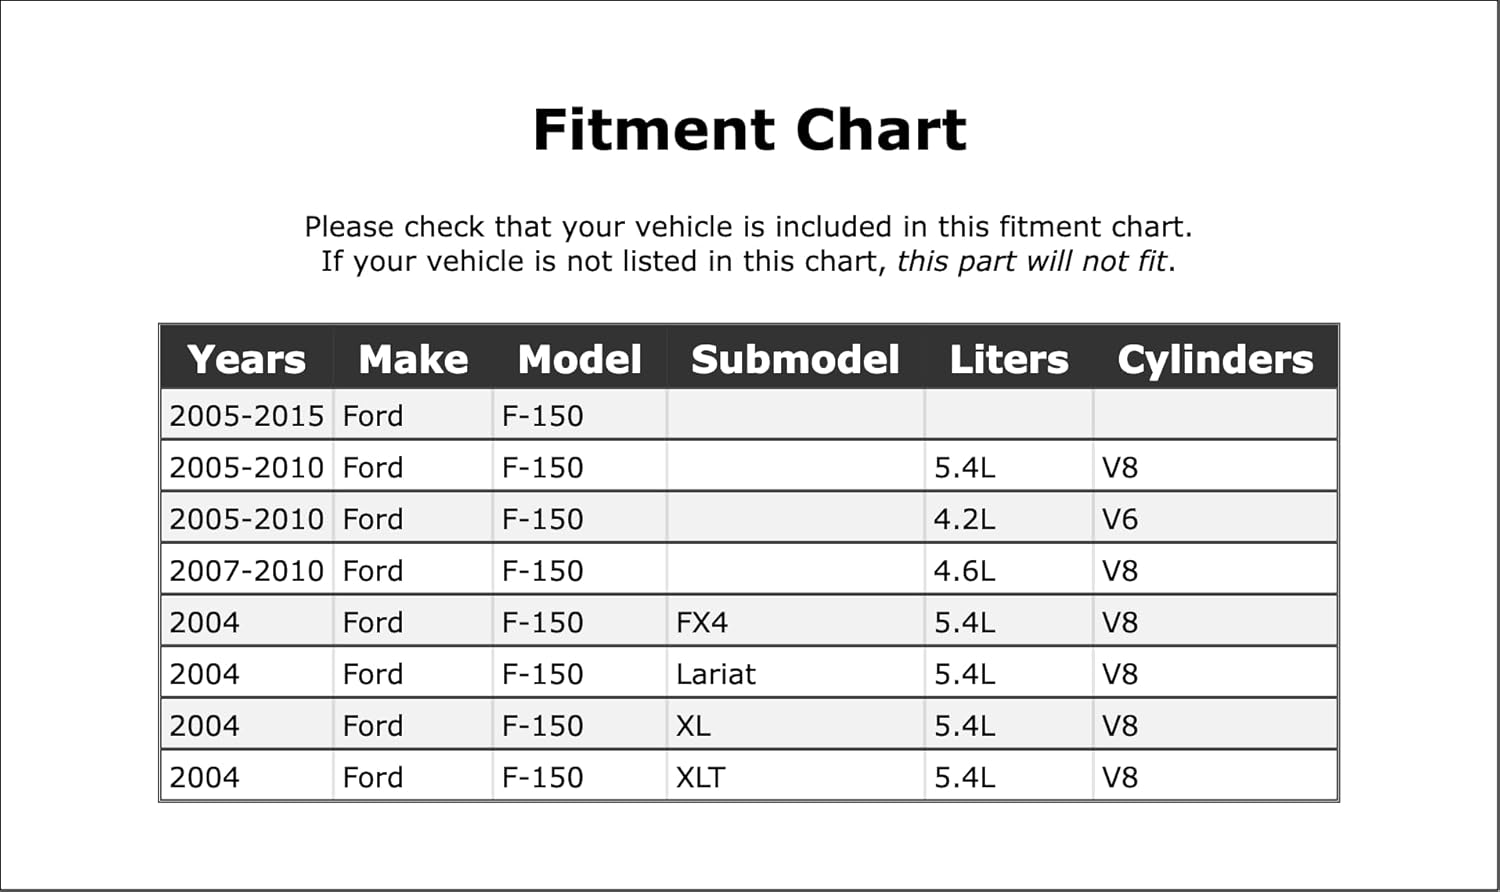Click the italic 'this part will not fit' text
The width and height of the screenshot is (1500, 892).
1031,261
